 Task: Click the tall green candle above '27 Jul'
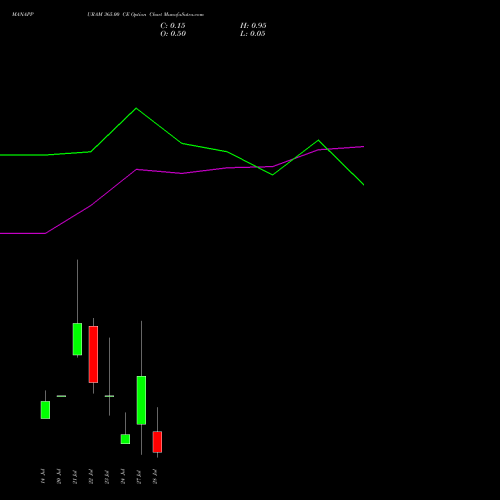pos(141,400)
